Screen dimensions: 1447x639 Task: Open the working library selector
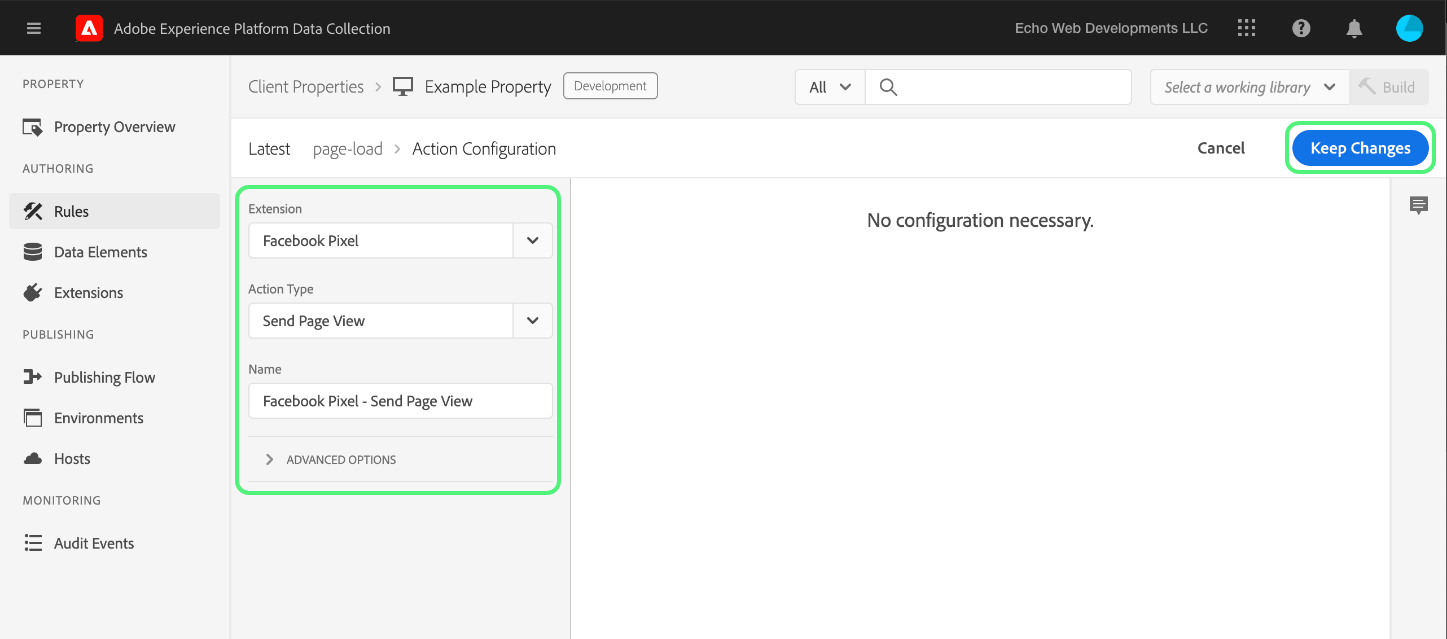(1249, 87)
